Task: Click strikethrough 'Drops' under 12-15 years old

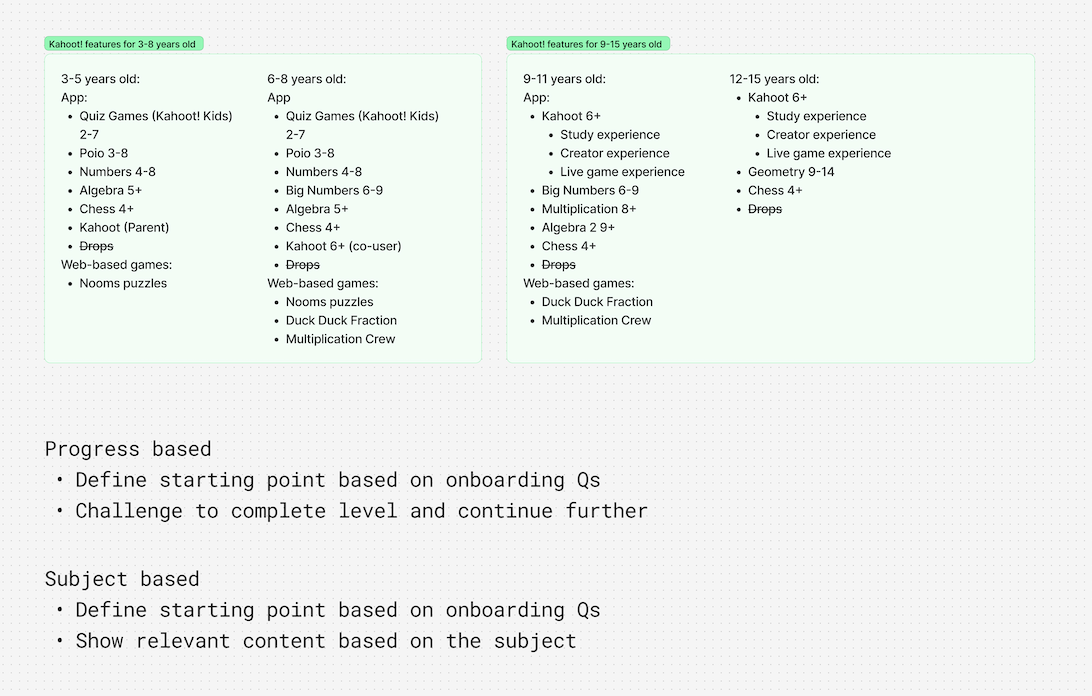Action: coord(765,209)
